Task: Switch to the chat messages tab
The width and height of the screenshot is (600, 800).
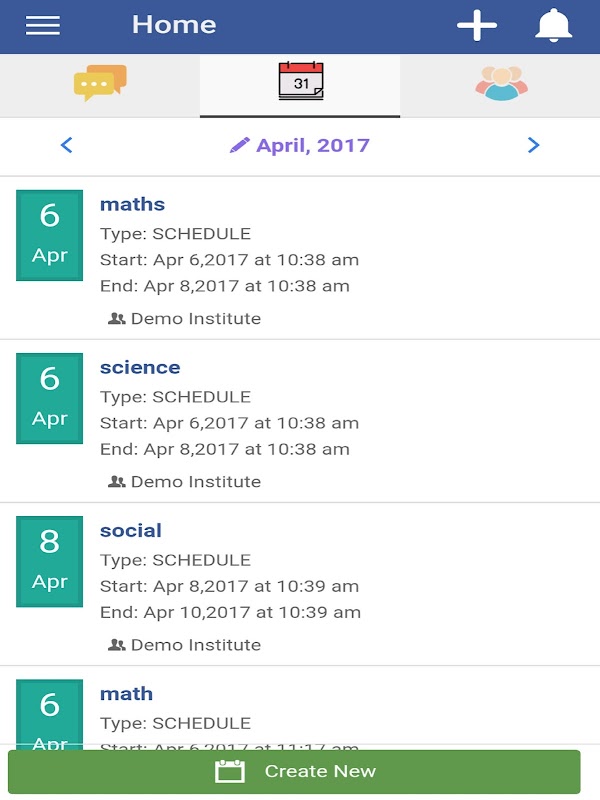Action: pyautogui.click(x=100, y=84)
